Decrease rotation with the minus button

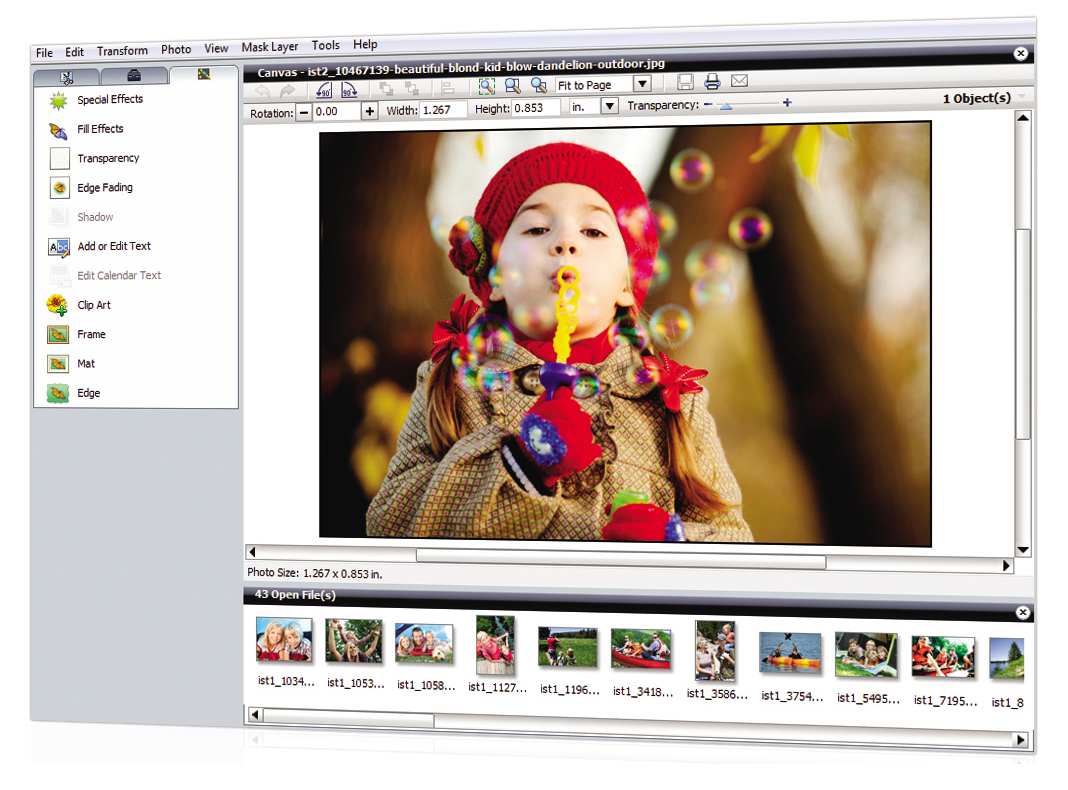click(x=303, y=113)
